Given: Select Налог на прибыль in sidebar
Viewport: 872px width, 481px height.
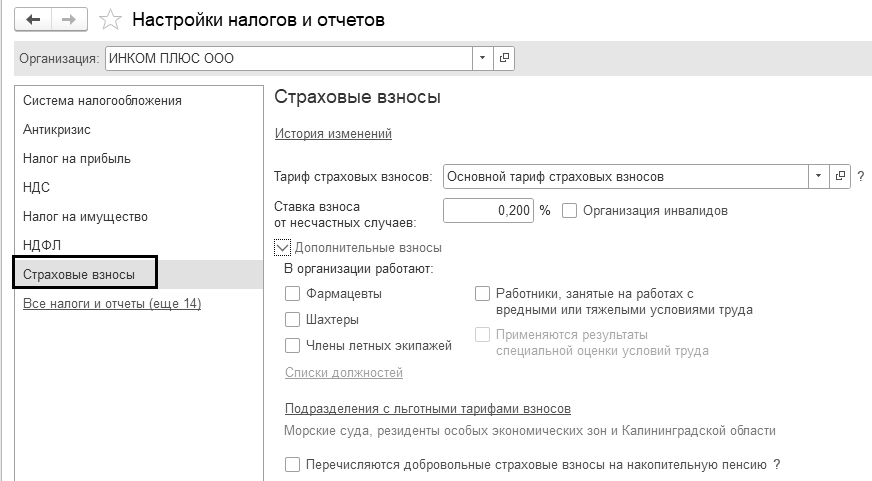Looking at the screenshot, I should click(77, 158).
